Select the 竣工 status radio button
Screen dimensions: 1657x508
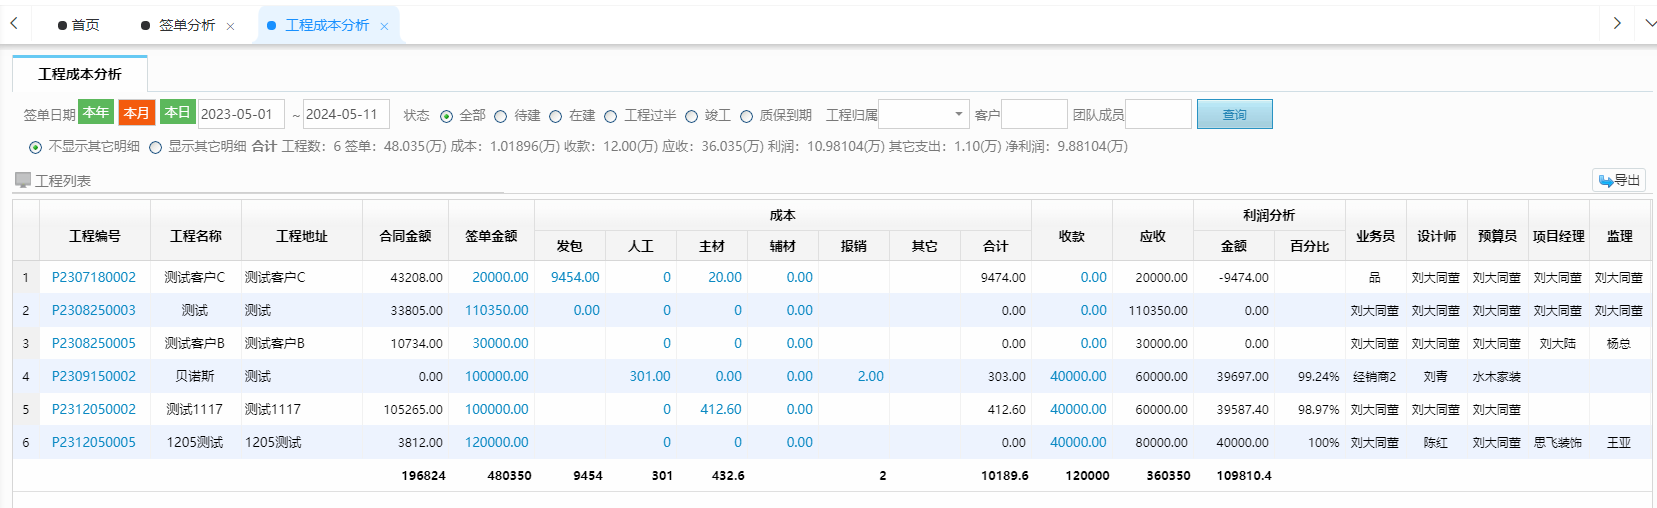point(691,116)
